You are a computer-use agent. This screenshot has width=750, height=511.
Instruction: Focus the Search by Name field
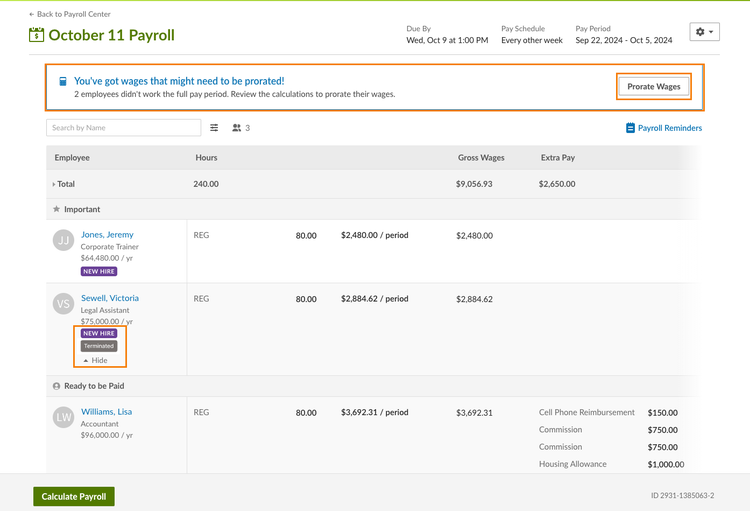coord(123,128)
